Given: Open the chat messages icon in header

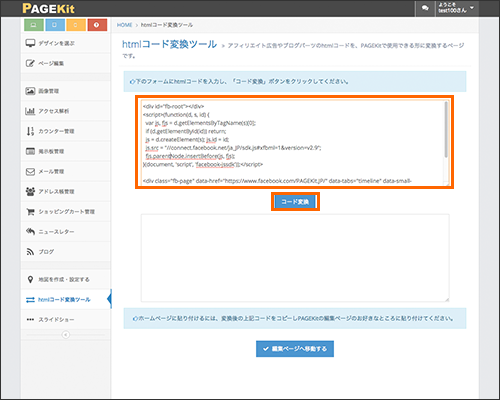Looking at the screenshot, I should [x=425, y=8].
